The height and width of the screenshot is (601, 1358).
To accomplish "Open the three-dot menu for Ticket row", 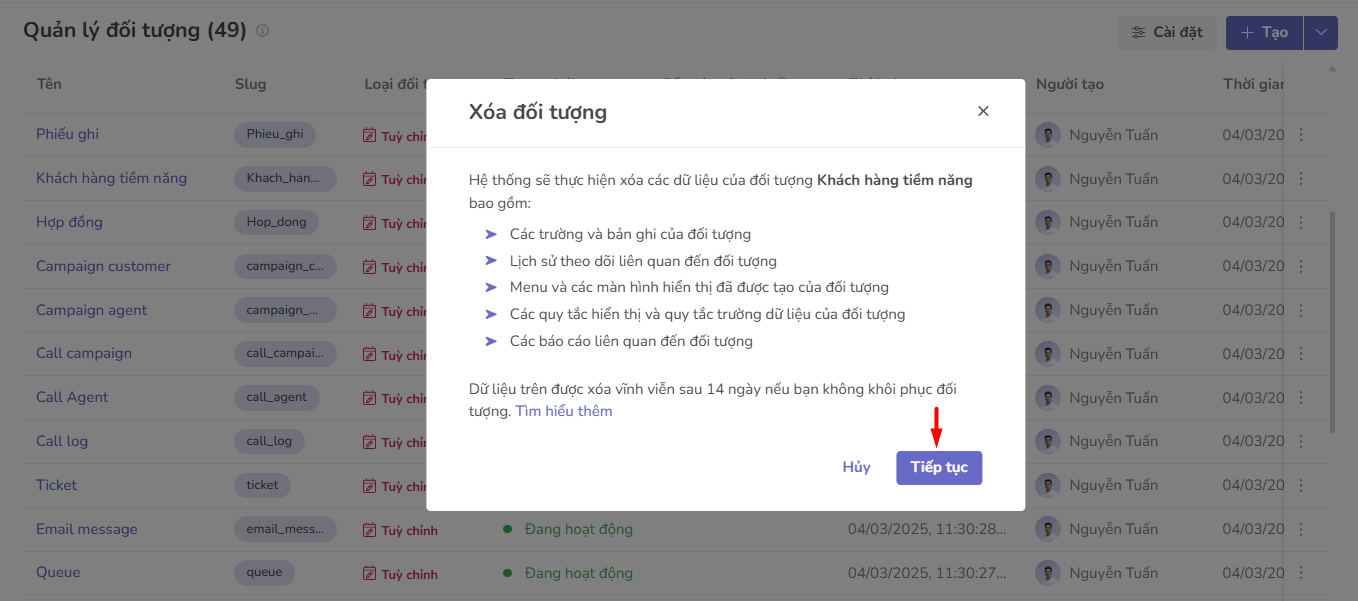I will click(x=1301, y=485).
